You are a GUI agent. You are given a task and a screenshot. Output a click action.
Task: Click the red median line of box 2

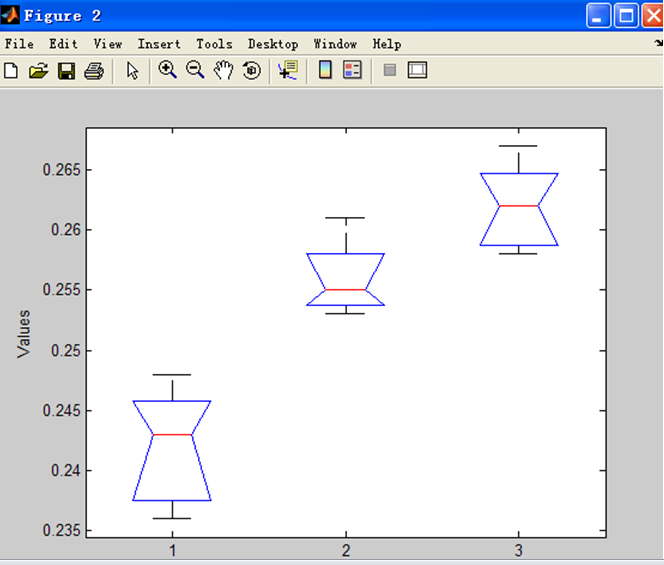pos(346,290)
